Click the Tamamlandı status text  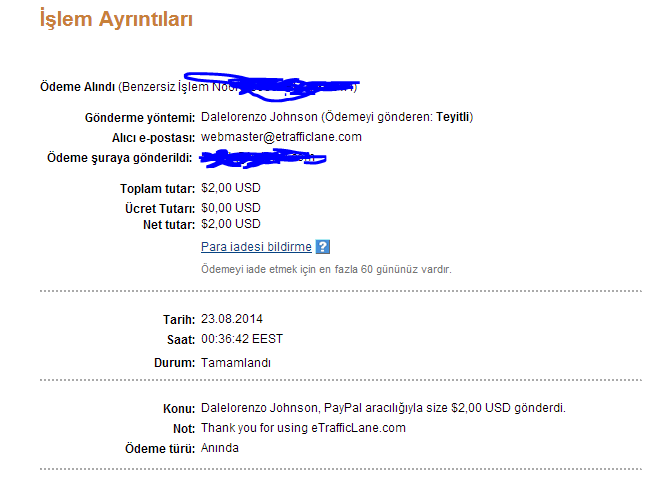pos(236,362)
